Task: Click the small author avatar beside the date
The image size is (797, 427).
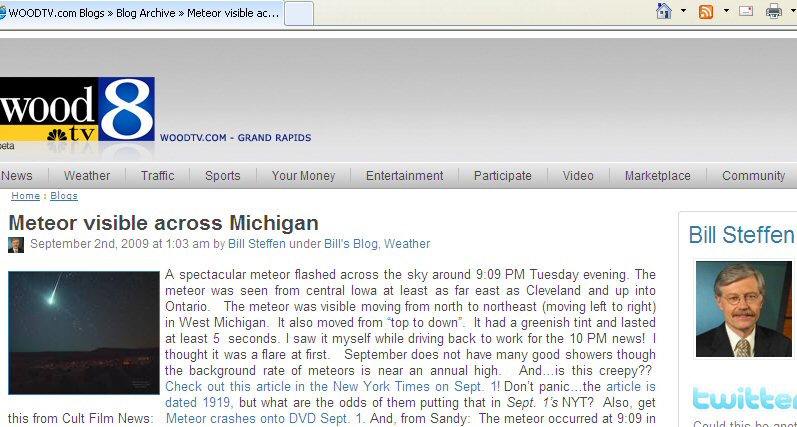Action: point(16,244)
